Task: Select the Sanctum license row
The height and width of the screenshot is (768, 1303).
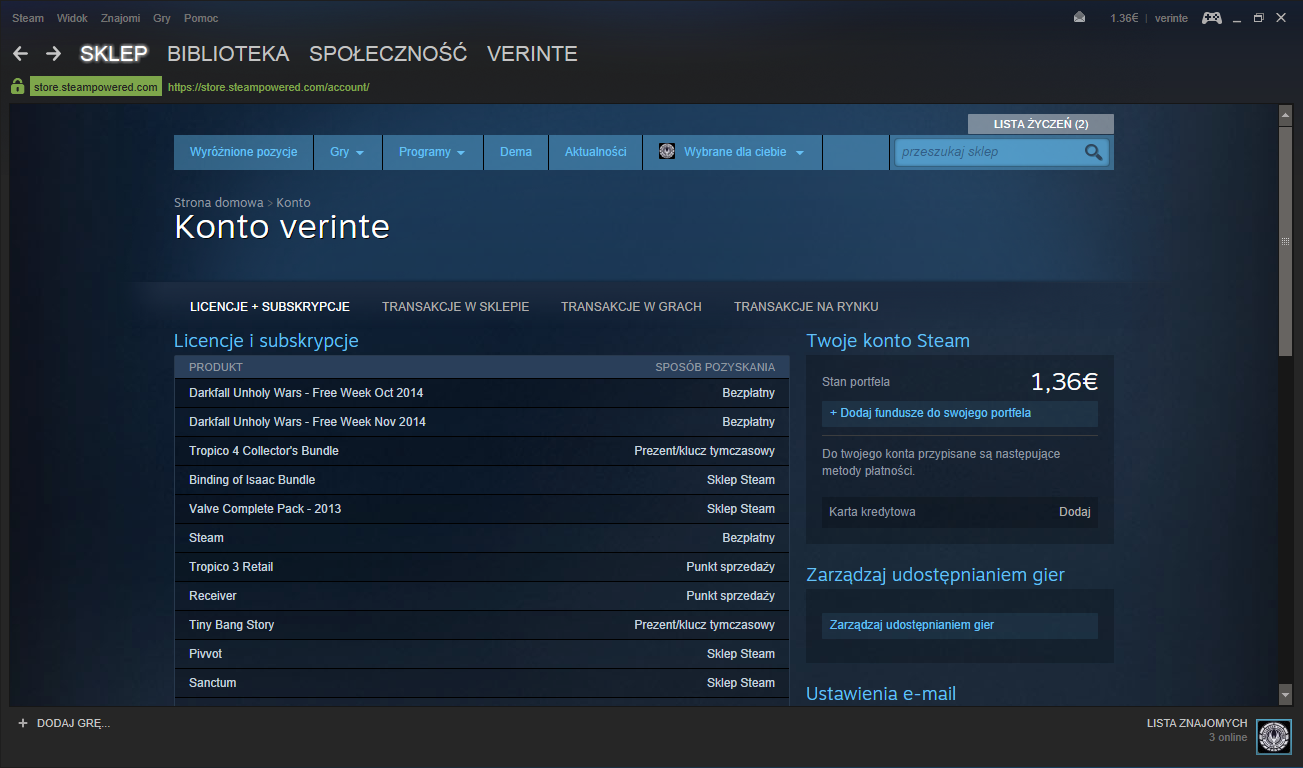Action: pyautogui.click(x=482, y=683)
